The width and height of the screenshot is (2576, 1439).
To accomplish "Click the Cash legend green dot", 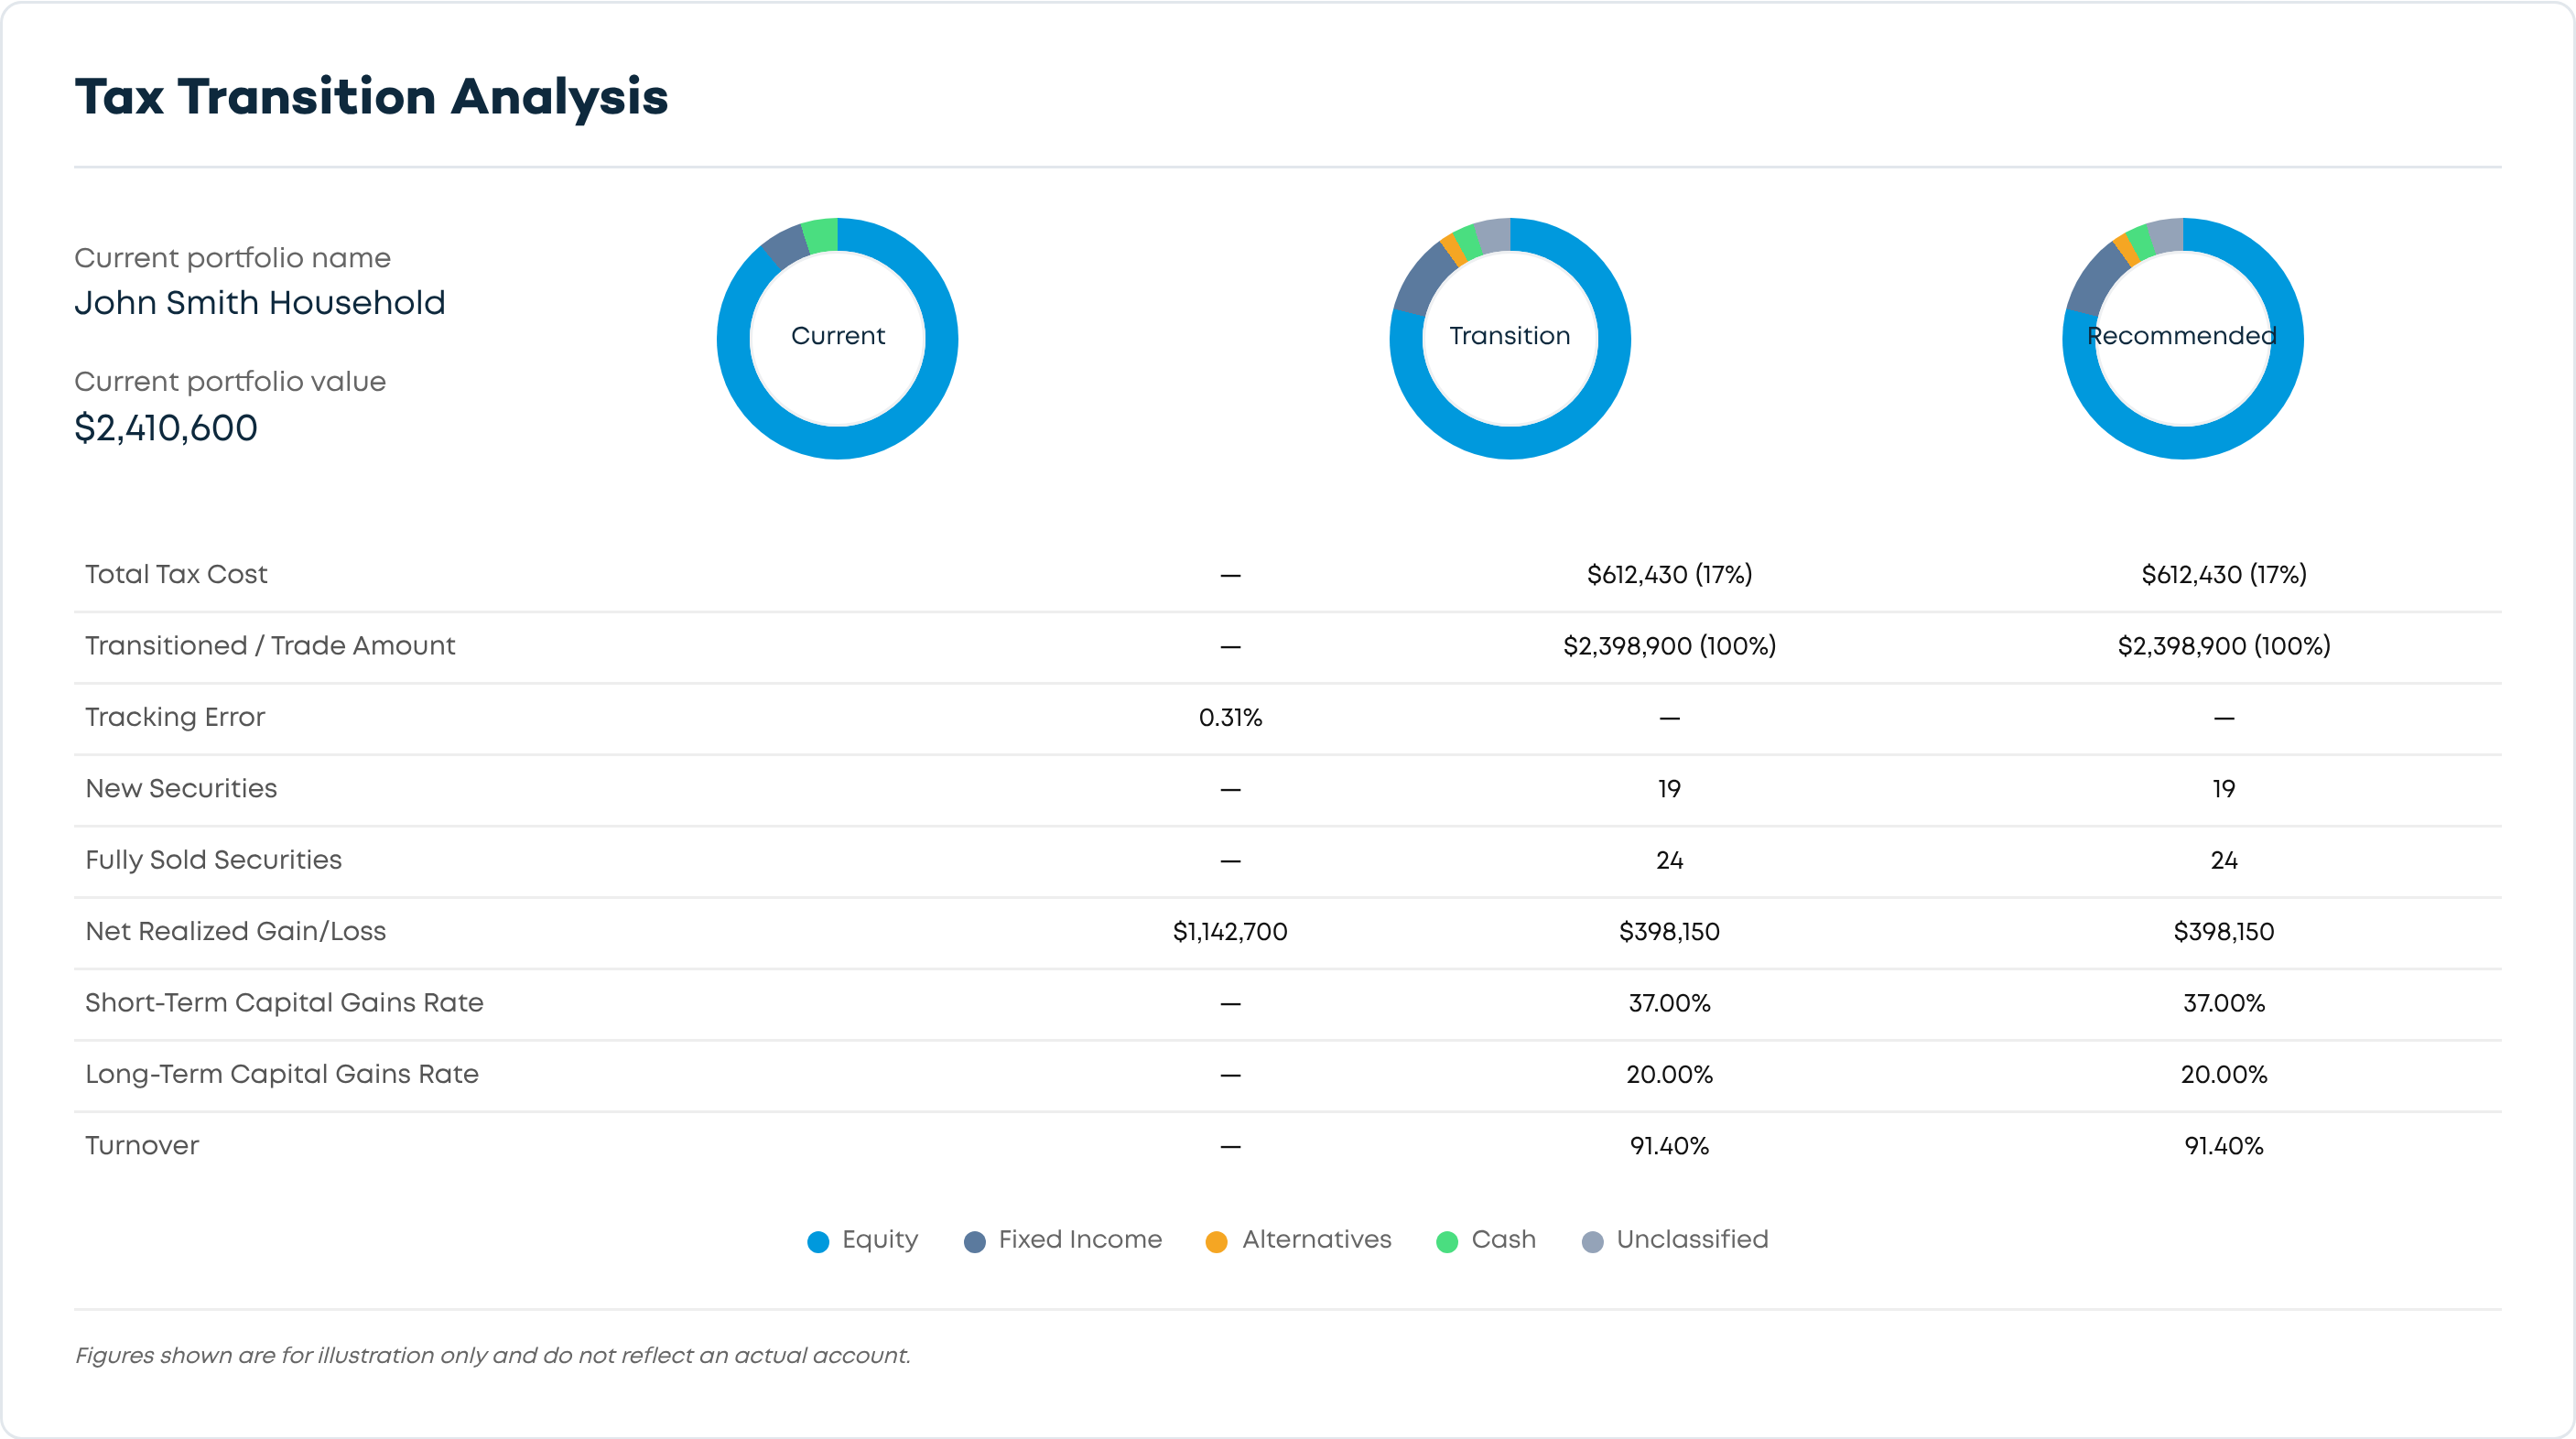I will 1447,1241.
